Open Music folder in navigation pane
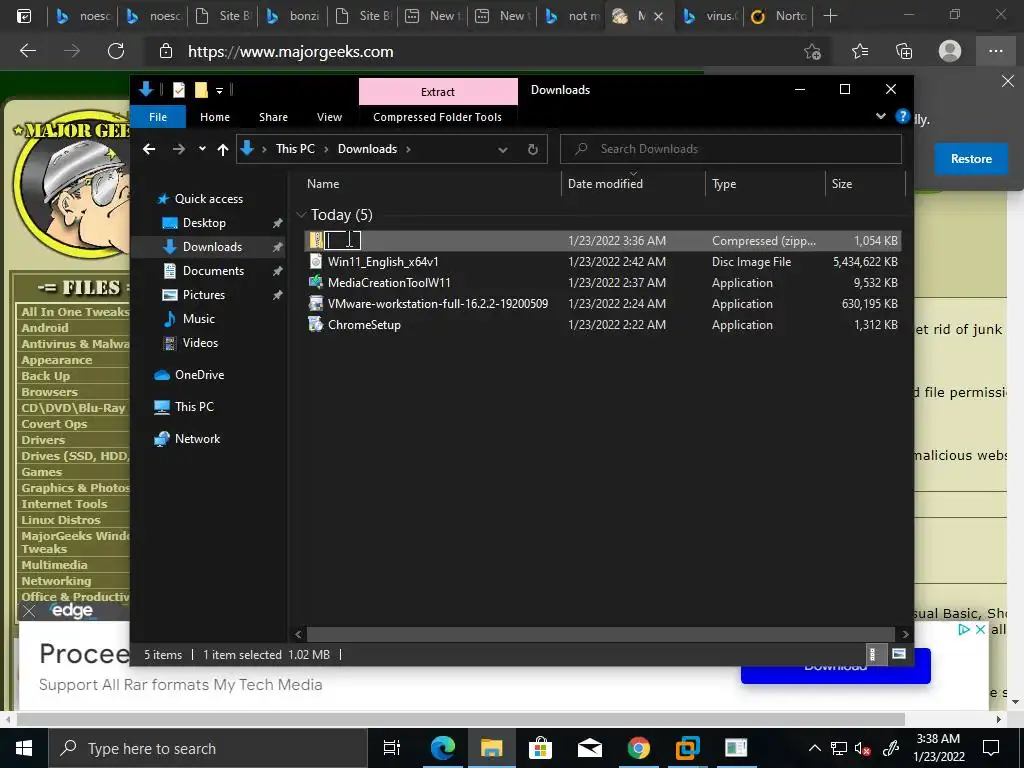 199,319
